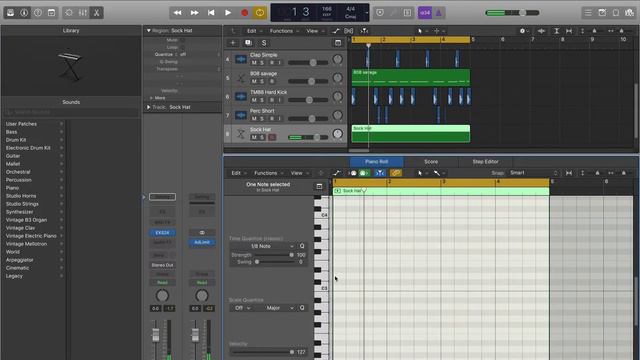The image size is (640, 360).
Task: Toggle the Piano Roll catch playhead icon
Action: click(x=380, y=173)
